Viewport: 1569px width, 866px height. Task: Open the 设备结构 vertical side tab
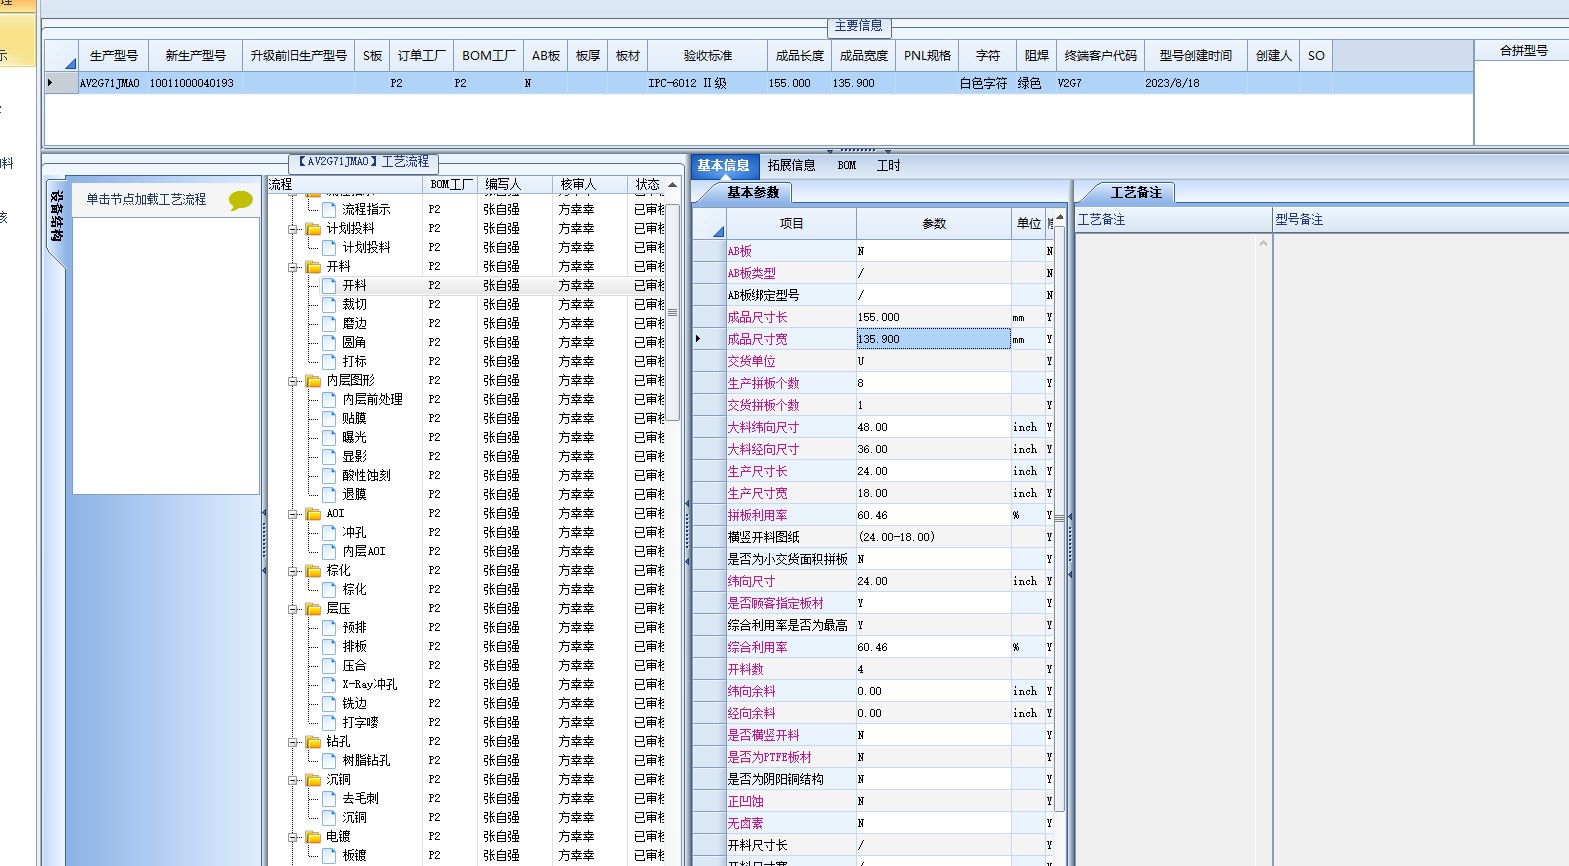pyautogui.click(x=56, y=216)
